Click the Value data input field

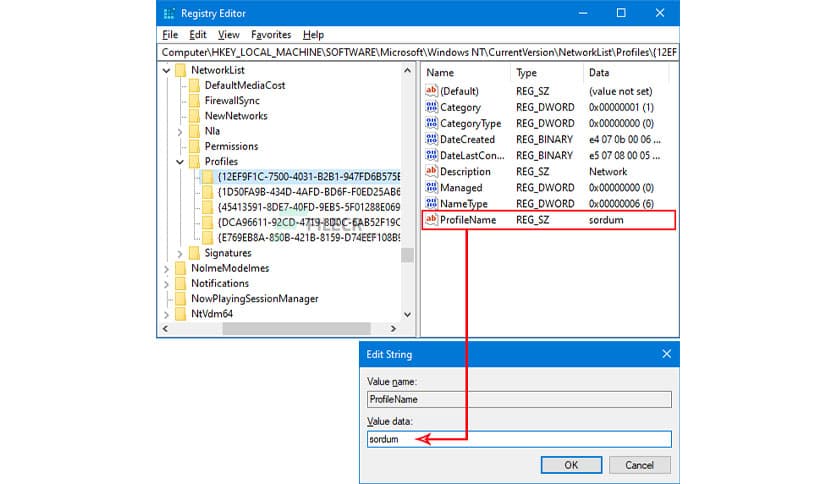[x=519, y=439]
